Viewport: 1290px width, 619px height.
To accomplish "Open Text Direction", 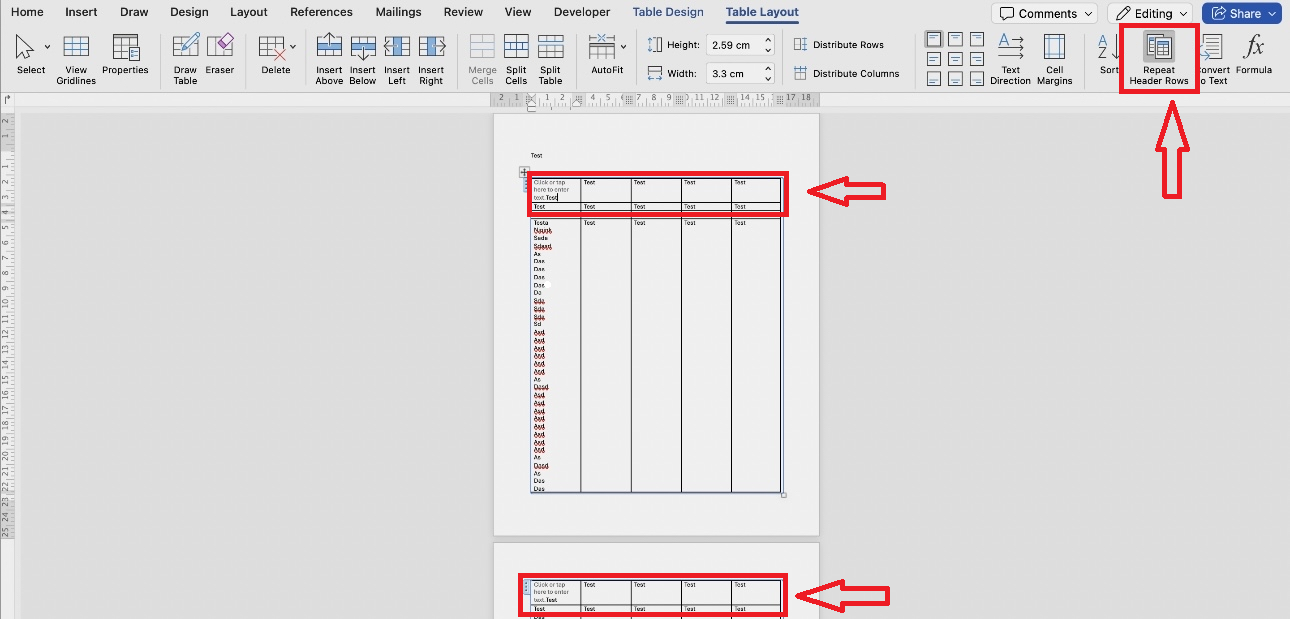I will pyautogui.click(x=1010, y=59).
